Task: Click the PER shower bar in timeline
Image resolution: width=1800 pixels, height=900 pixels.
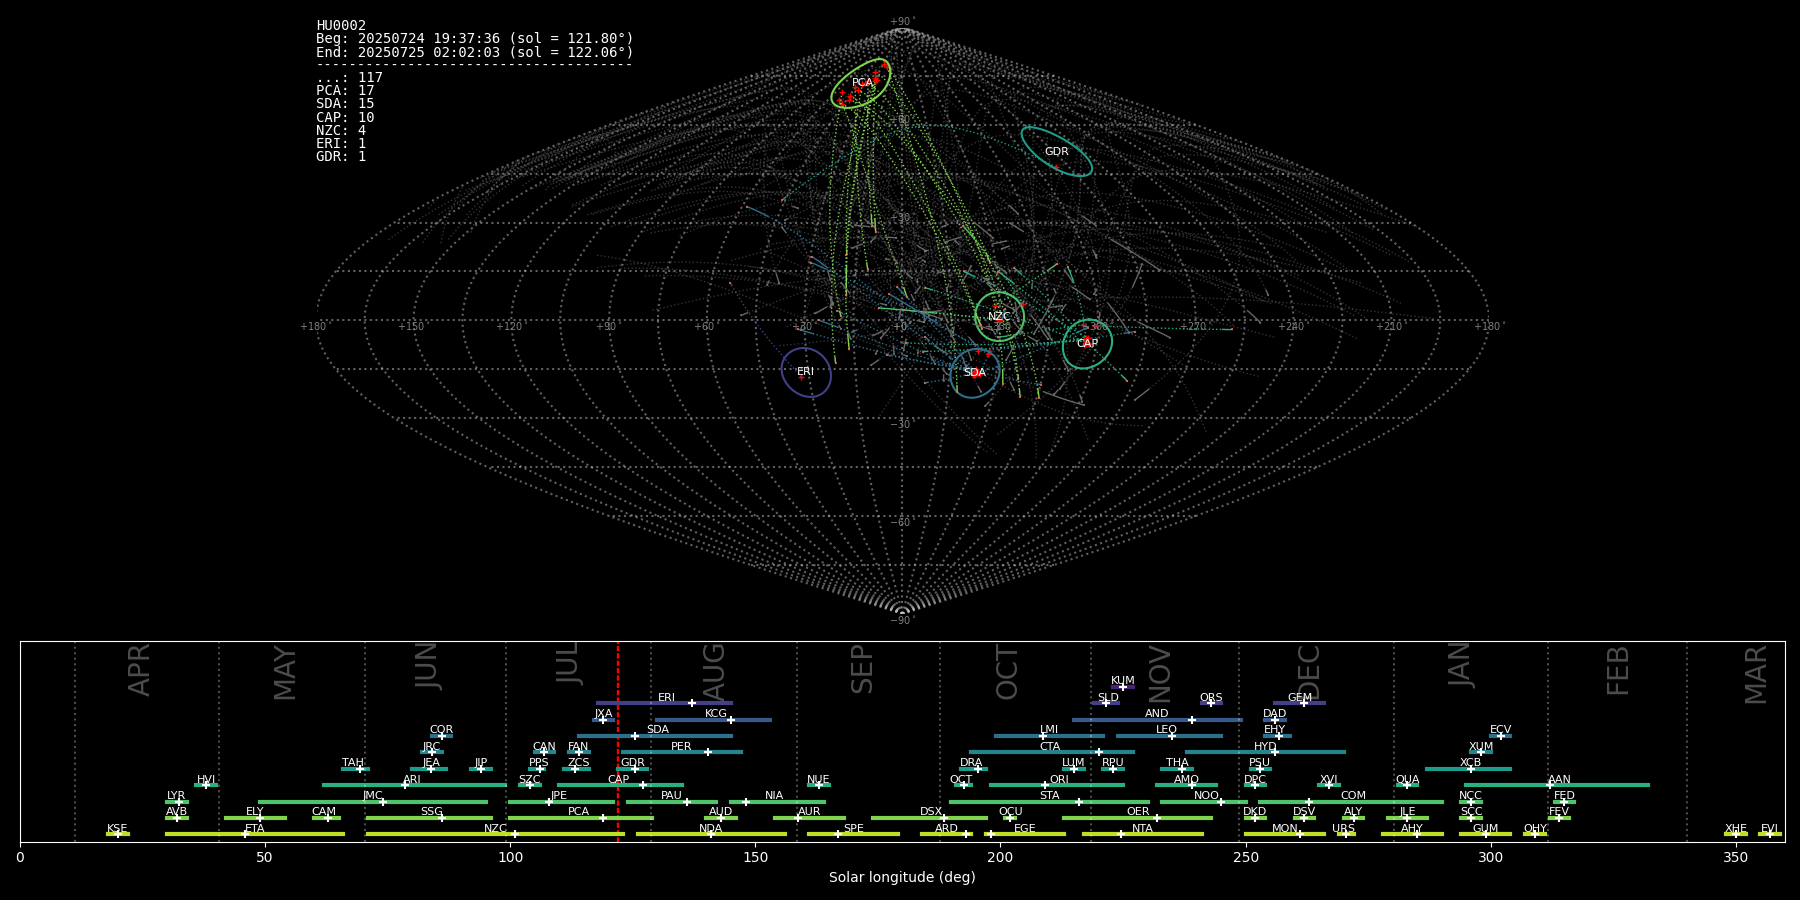Action: (x=681, y=752)
